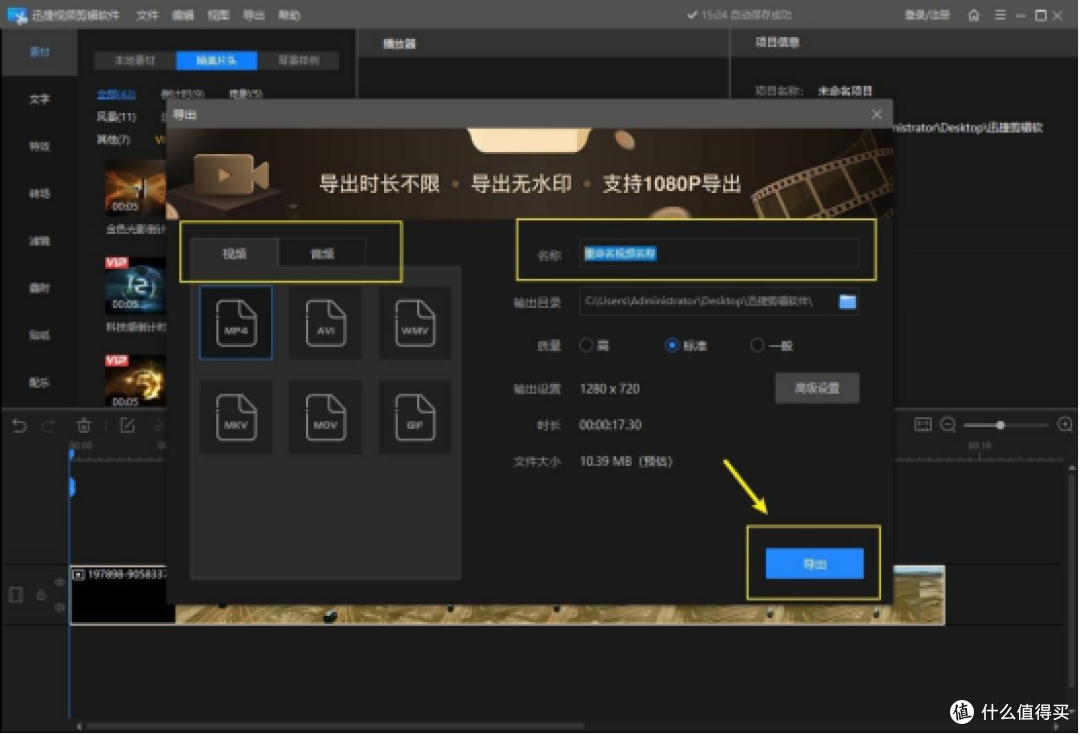Screen dimensions: 1080x735
Task: Open the 转场 (transition) sidebar section
Action: pos(39,194)
